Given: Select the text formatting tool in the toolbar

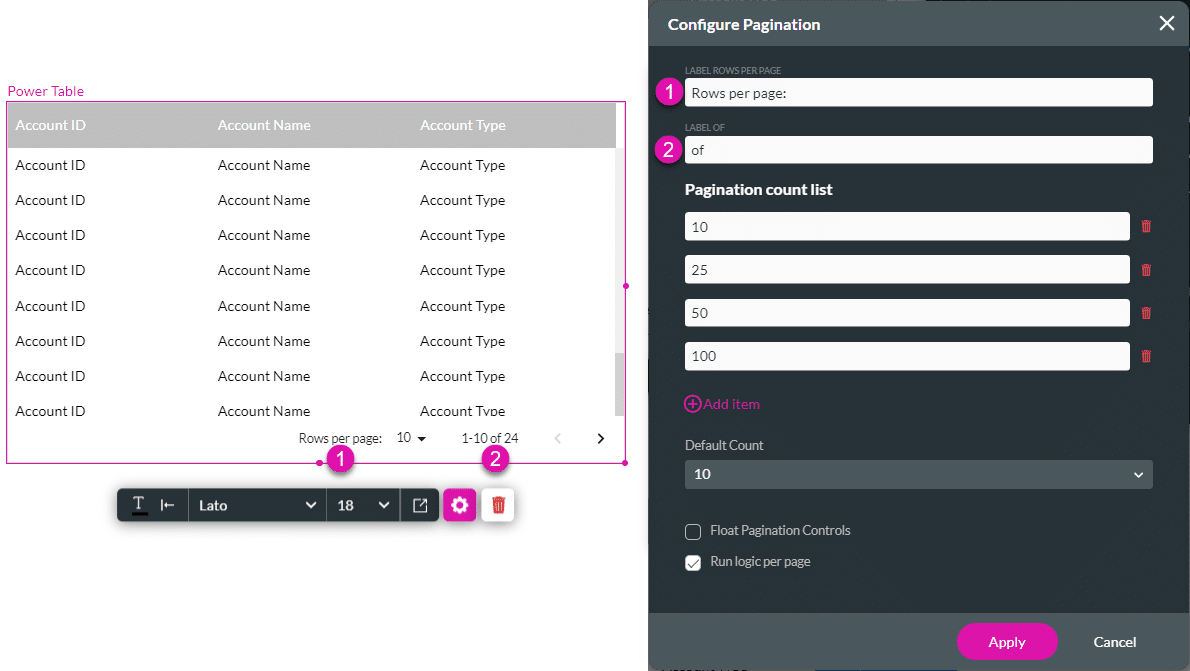Looking at the screenshot, I should 138,504.
